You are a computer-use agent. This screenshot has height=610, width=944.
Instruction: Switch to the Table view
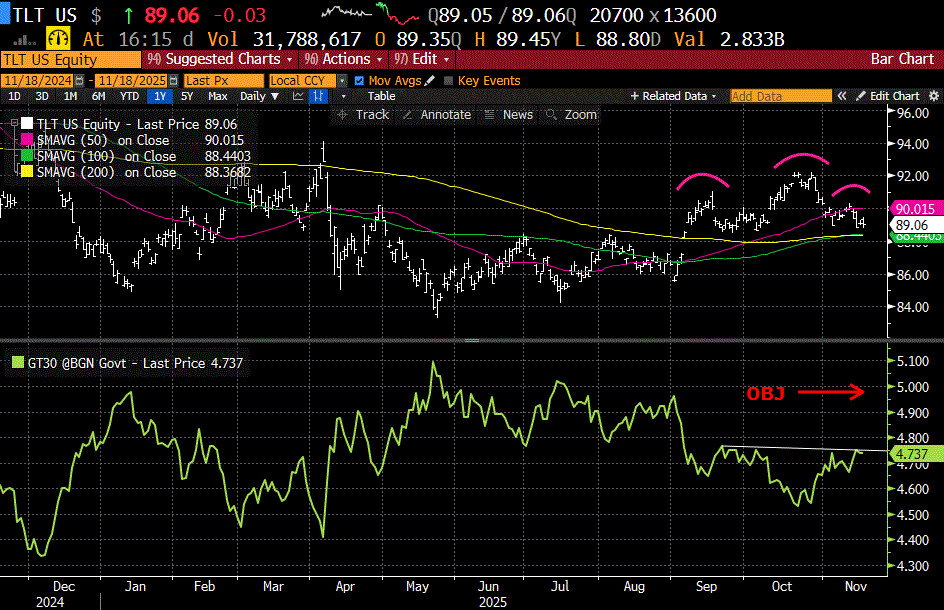pyautogui.click(x=382, y=96)
